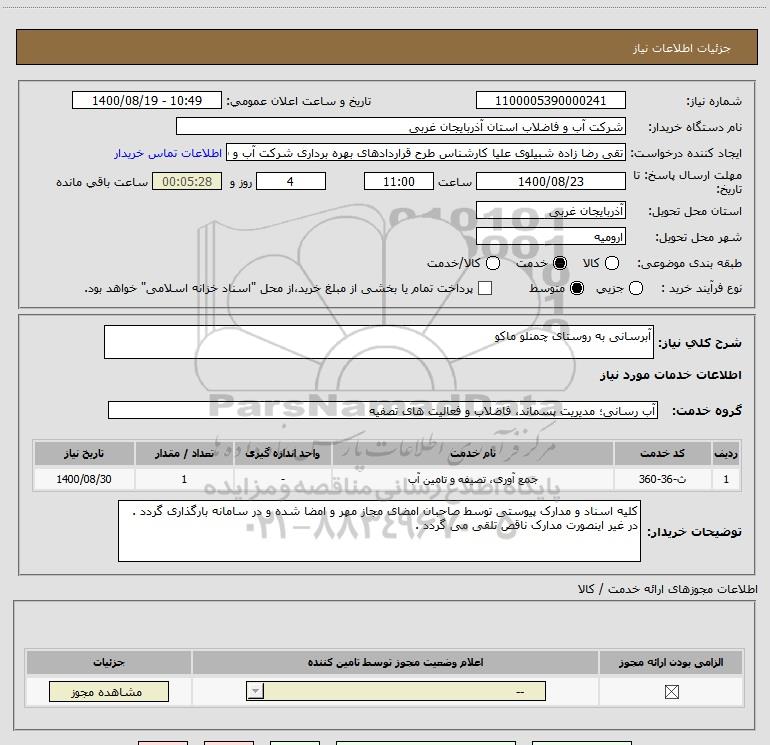This screenshot has height=745, width=770.
Task: Click the کد خدمت column header
Action: [662, 453]
